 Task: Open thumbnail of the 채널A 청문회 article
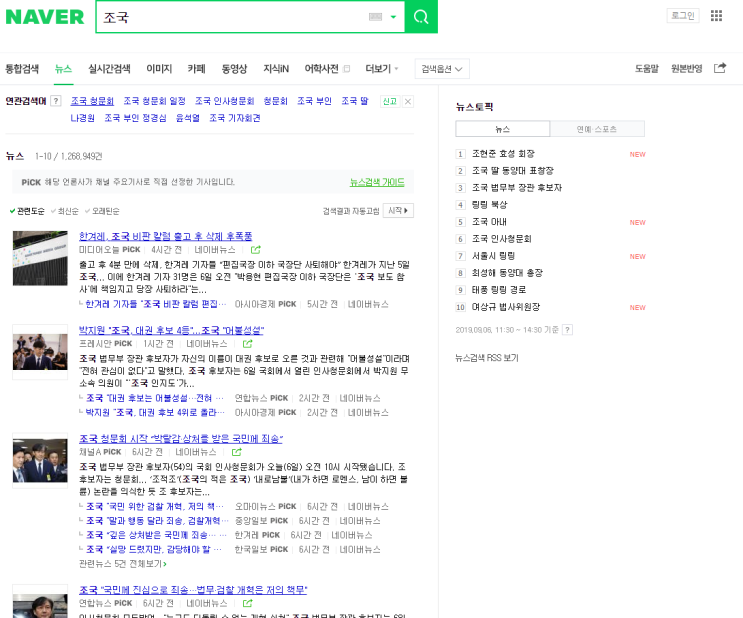[x=40, y=460]
